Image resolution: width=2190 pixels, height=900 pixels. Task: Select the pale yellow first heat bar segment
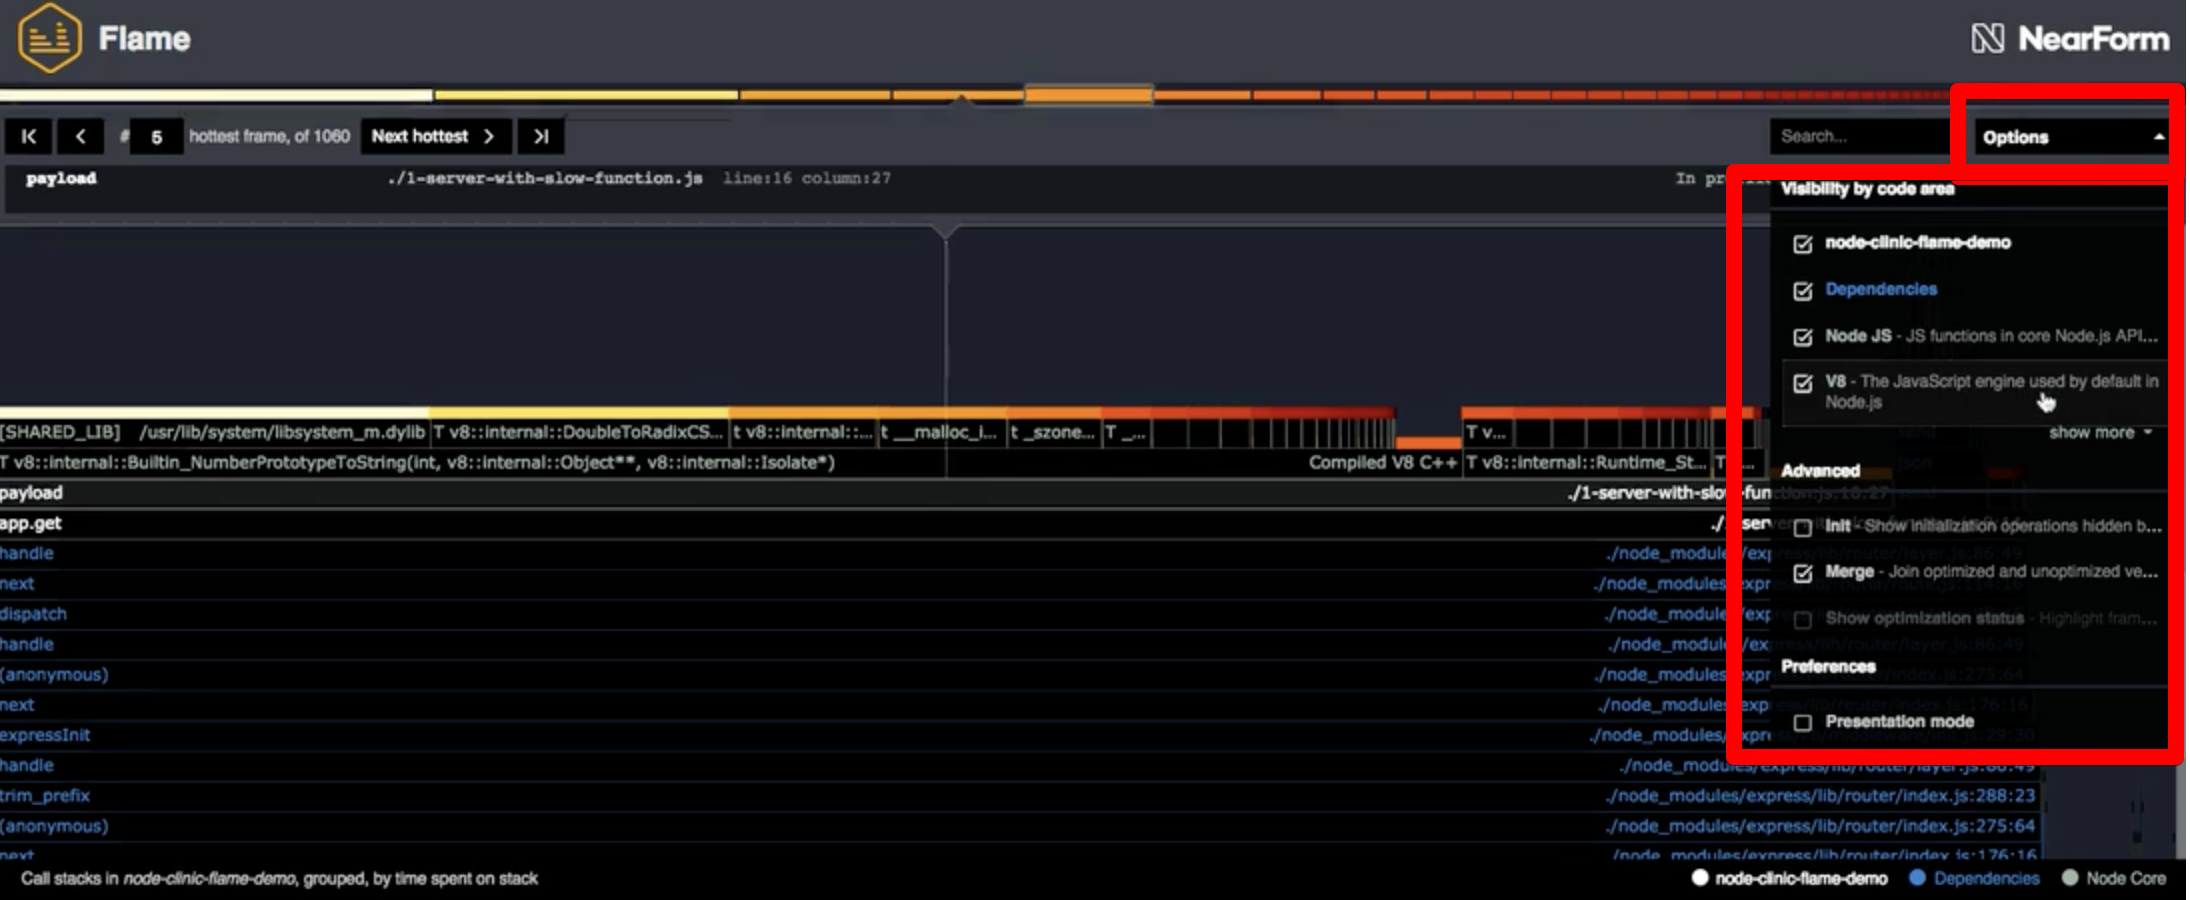click(216, 95)
